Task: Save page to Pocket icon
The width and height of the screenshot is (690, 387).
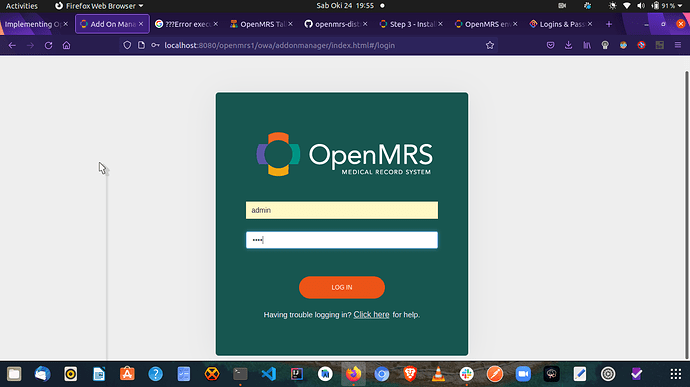Action: coord(551,45)
